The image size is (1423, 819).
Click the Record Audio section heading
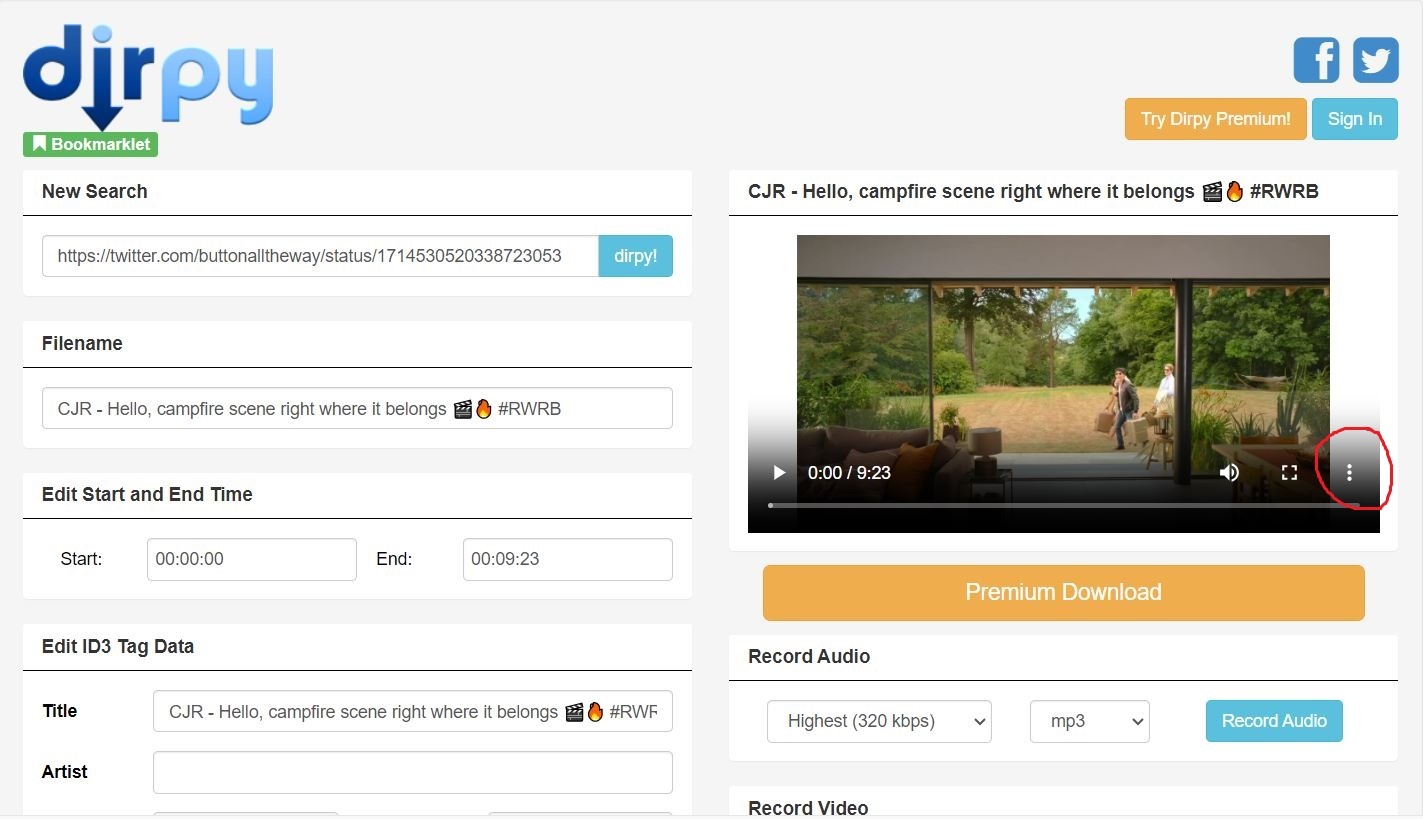pyautogui.click(x=809, y=656)
